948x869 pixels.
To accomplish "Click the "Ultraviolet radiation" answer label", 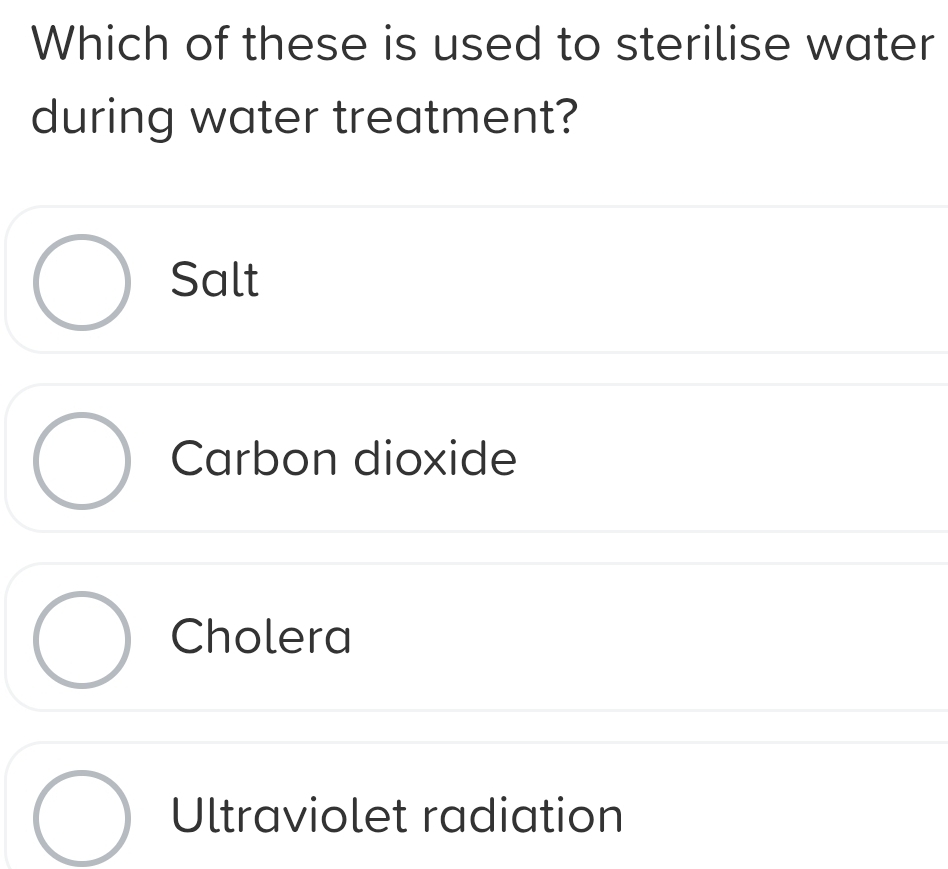I will coord(397,815).
